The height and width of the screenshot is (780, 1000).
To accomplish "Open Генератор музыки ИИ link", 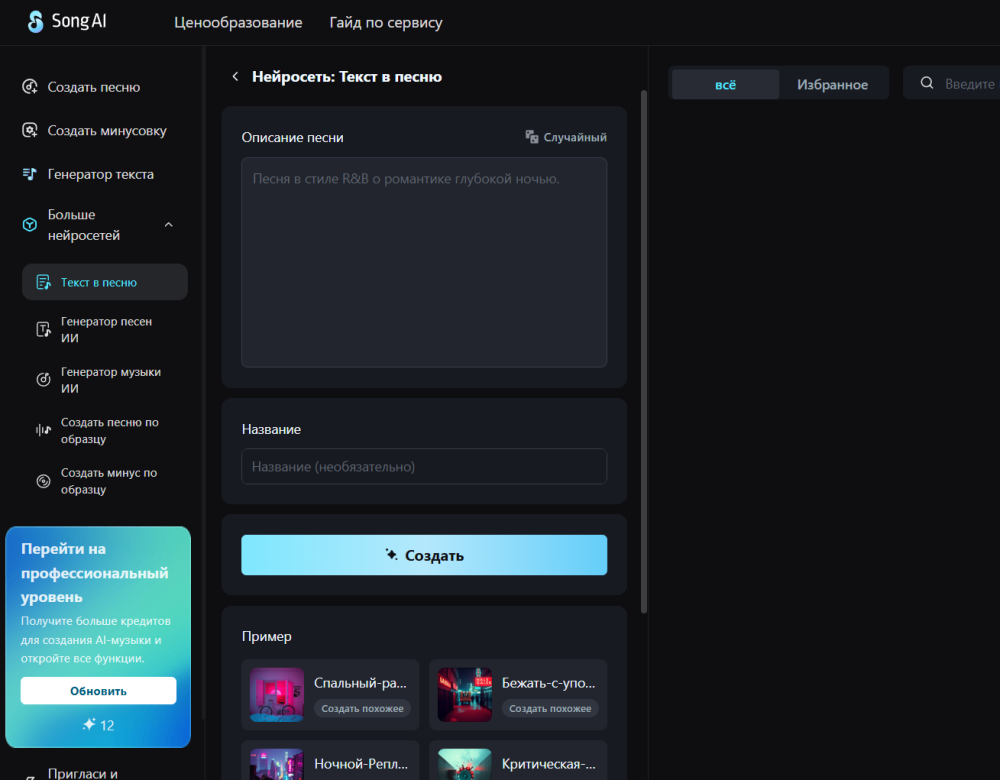I will tap(111, 379).
